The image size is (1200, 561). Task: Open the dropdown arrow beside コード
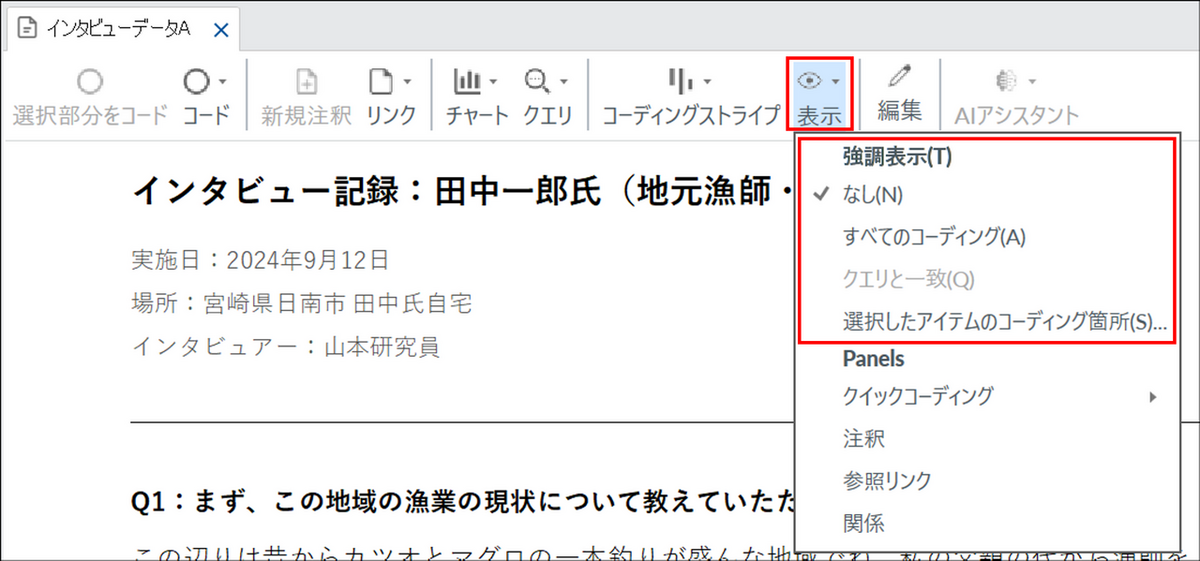[x=222, y=82]
